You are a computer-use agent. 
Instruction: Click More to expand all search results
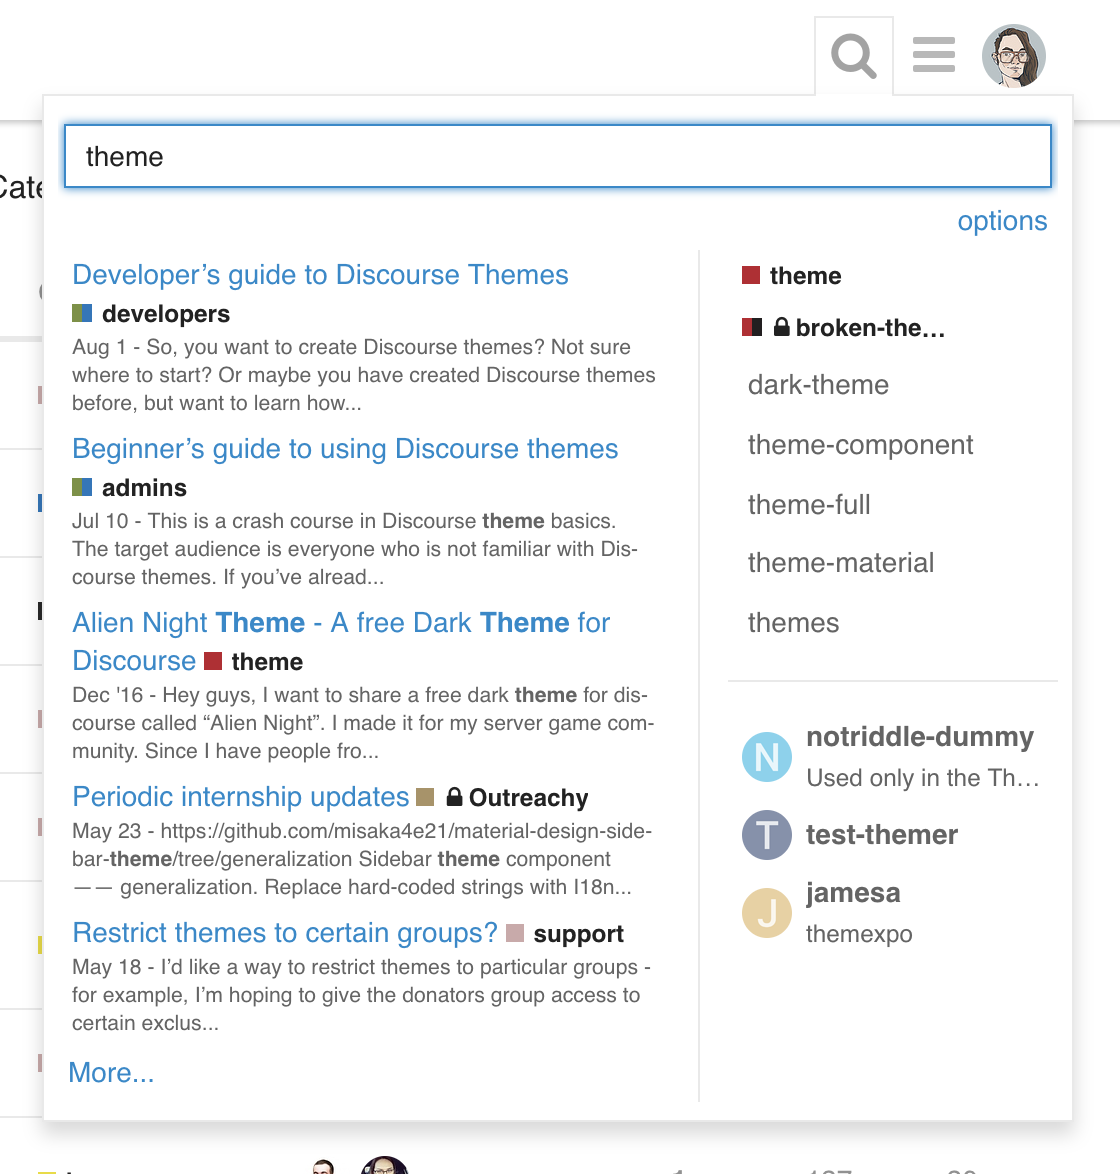[111, 1072]
